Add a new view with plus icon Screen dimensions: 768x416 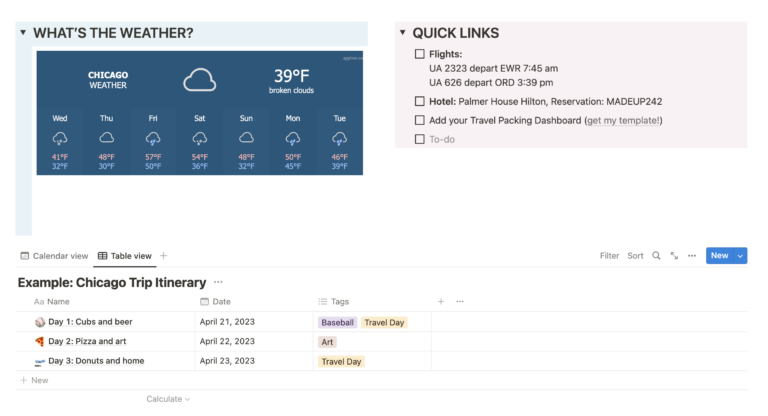click(164, 255)
